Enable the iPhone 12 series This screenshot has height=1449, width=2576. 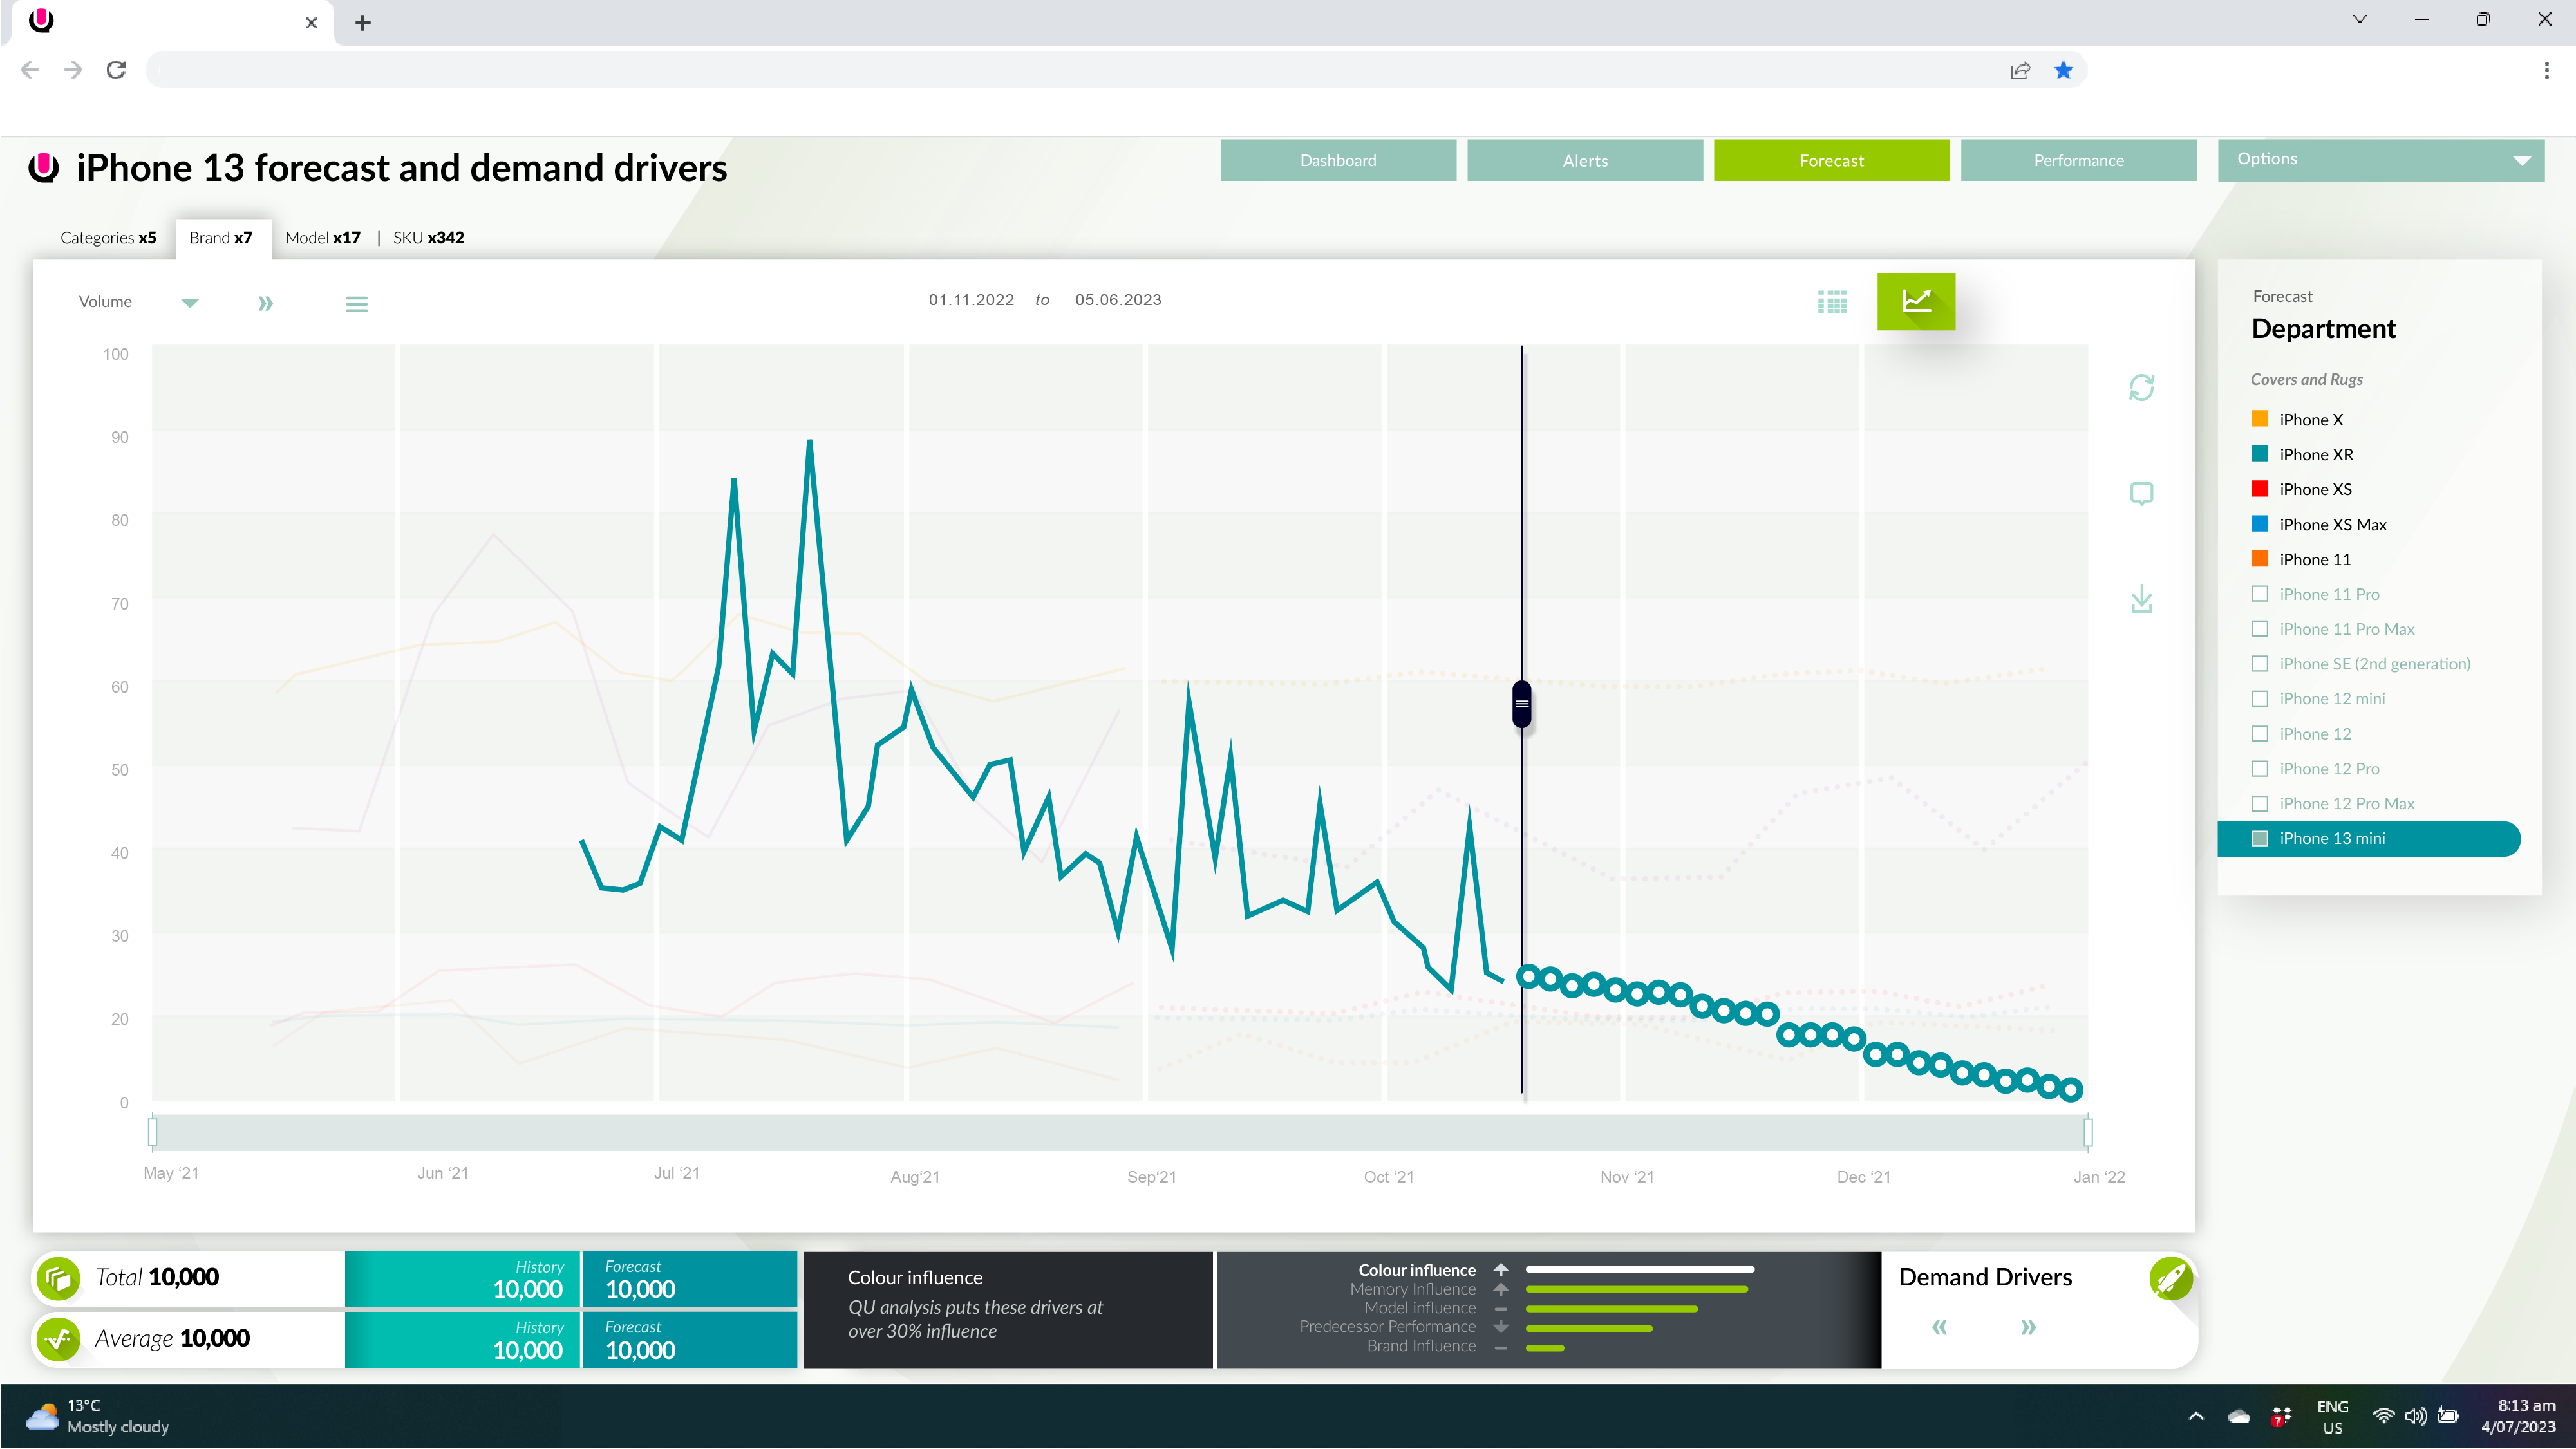(x=2259, y=734)
